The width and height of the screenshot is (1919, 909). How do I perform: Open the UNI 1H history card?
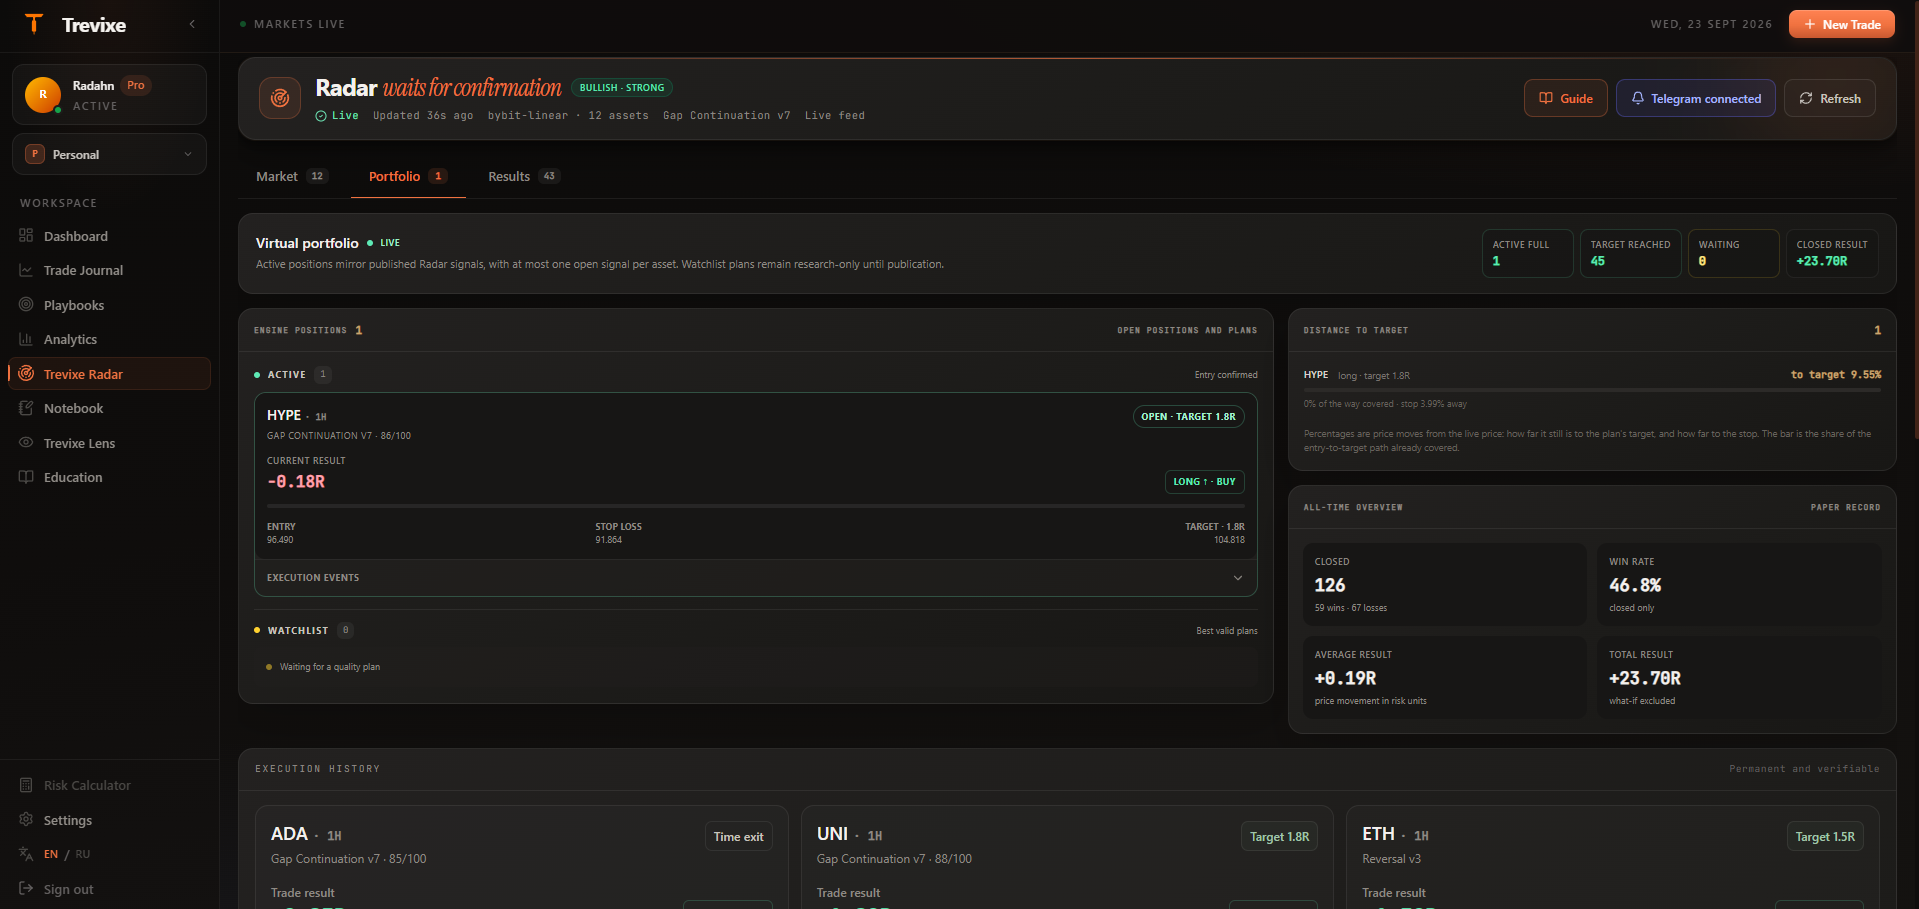click(x=1067, y=857)
